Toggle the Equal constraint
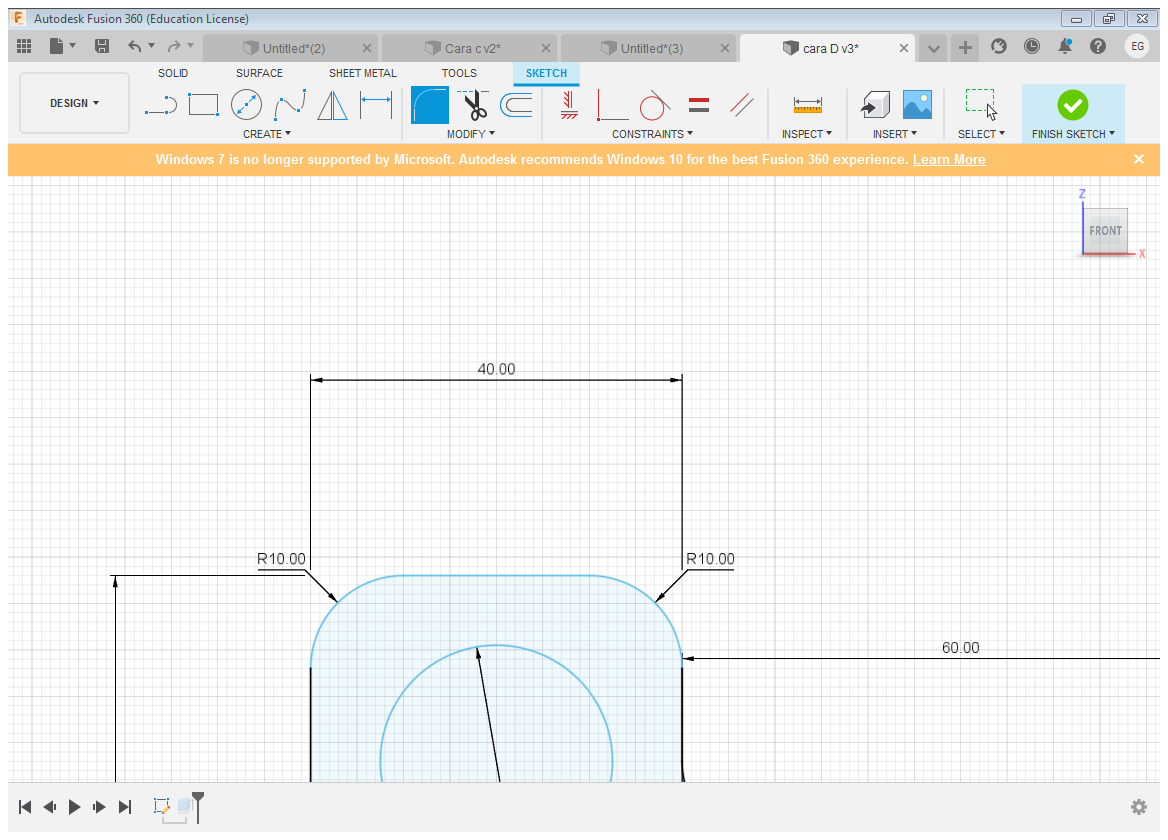1168x840 pixels. pos(699,104)
